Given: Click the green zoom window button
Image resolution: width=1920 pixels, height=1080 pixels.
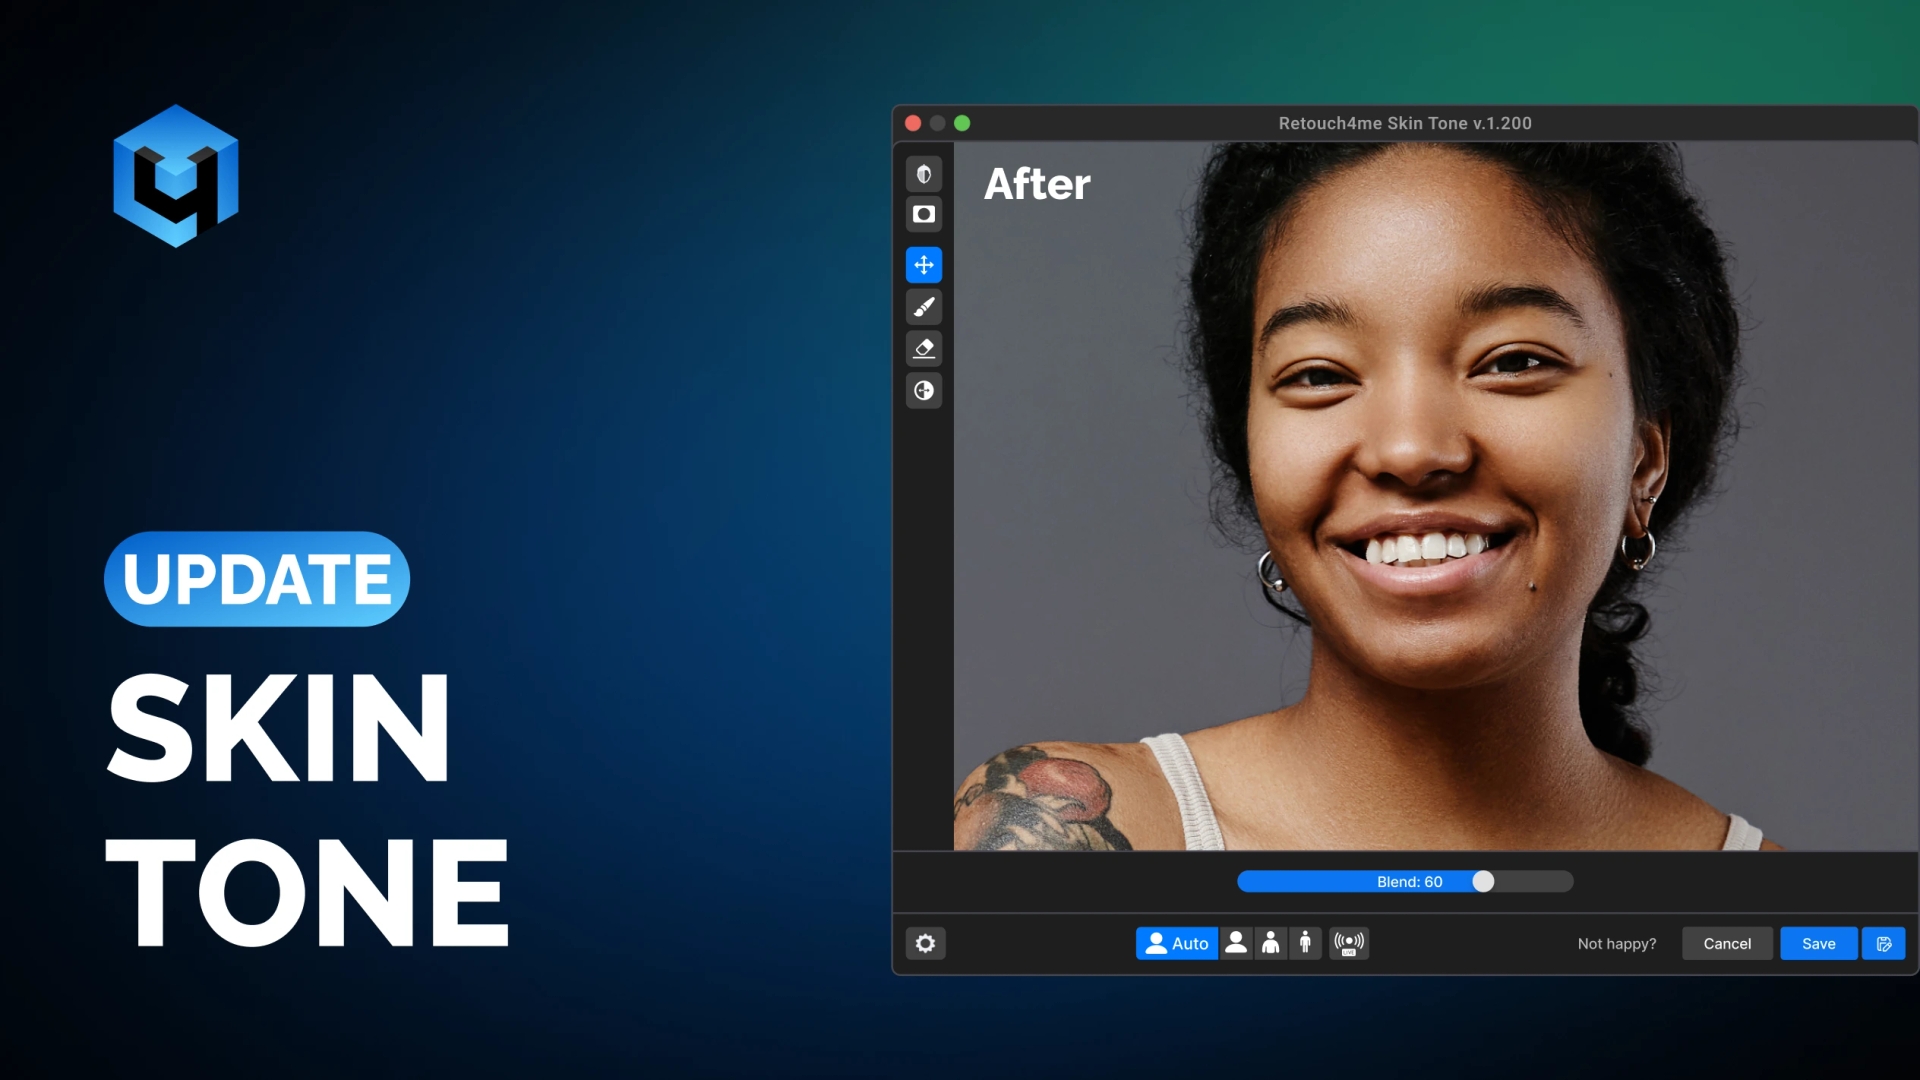Looking at the screenshot, I should pos(962,123).
